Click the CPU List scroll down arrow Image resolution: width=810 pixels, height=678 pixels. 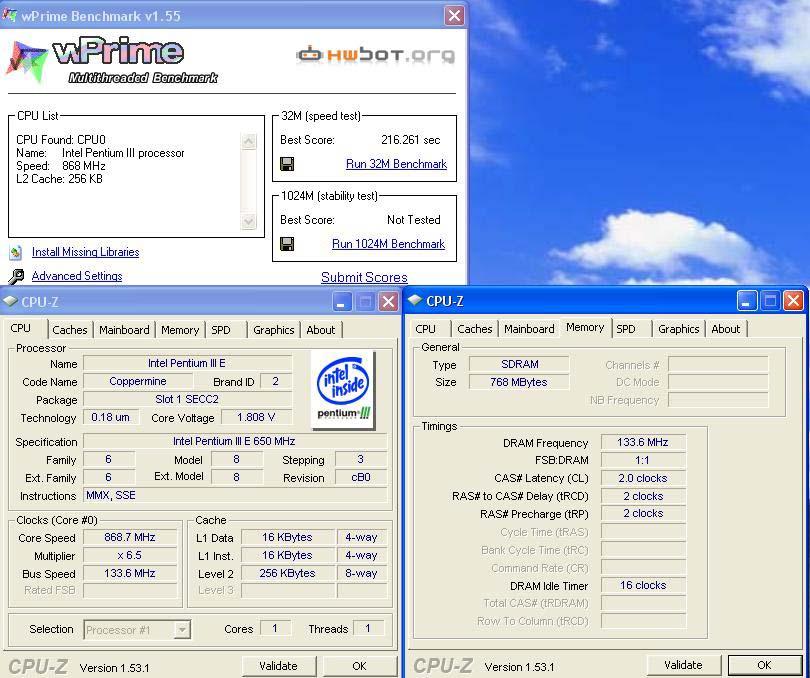point(248,222)
